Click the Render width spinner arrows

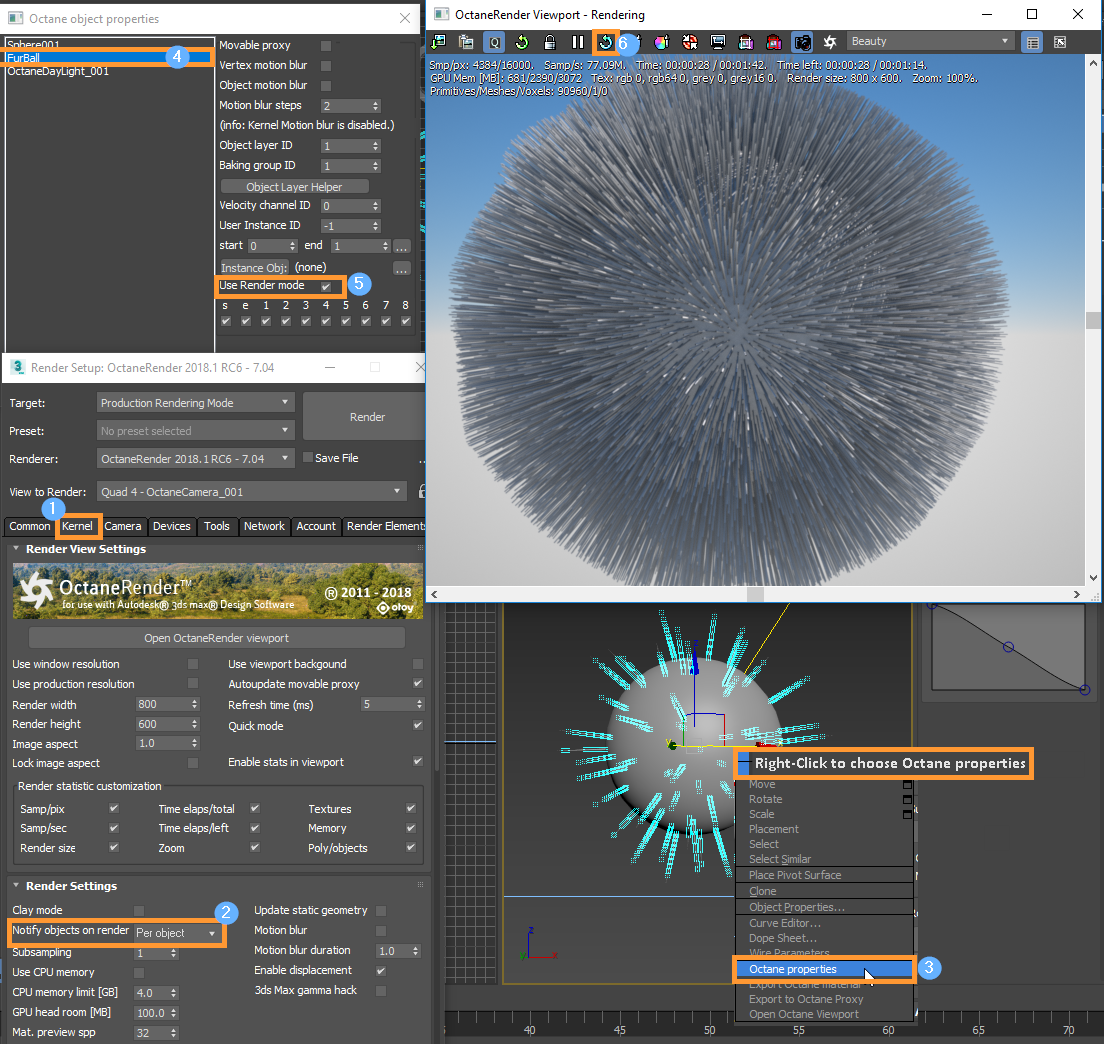pos(195,704)
